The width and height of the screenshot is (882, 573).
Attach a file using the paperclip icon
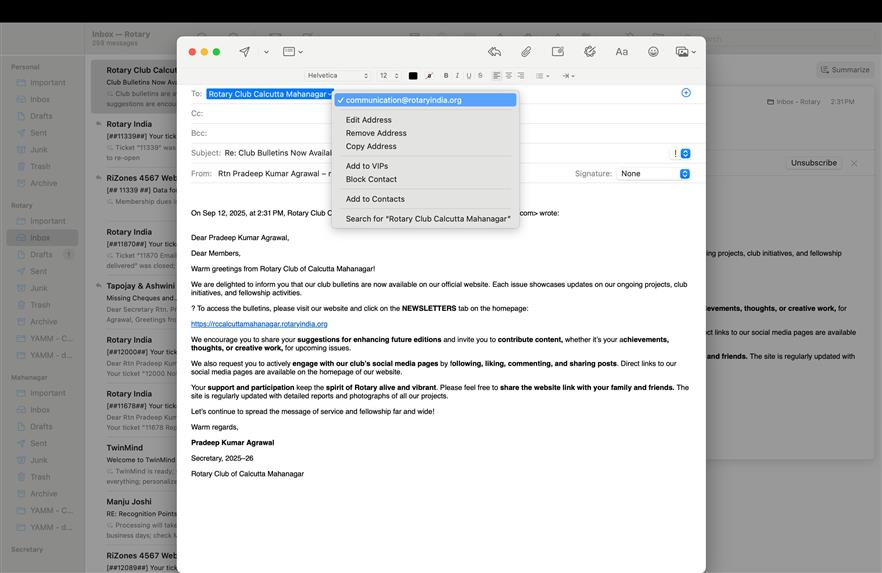coord(525,51)
